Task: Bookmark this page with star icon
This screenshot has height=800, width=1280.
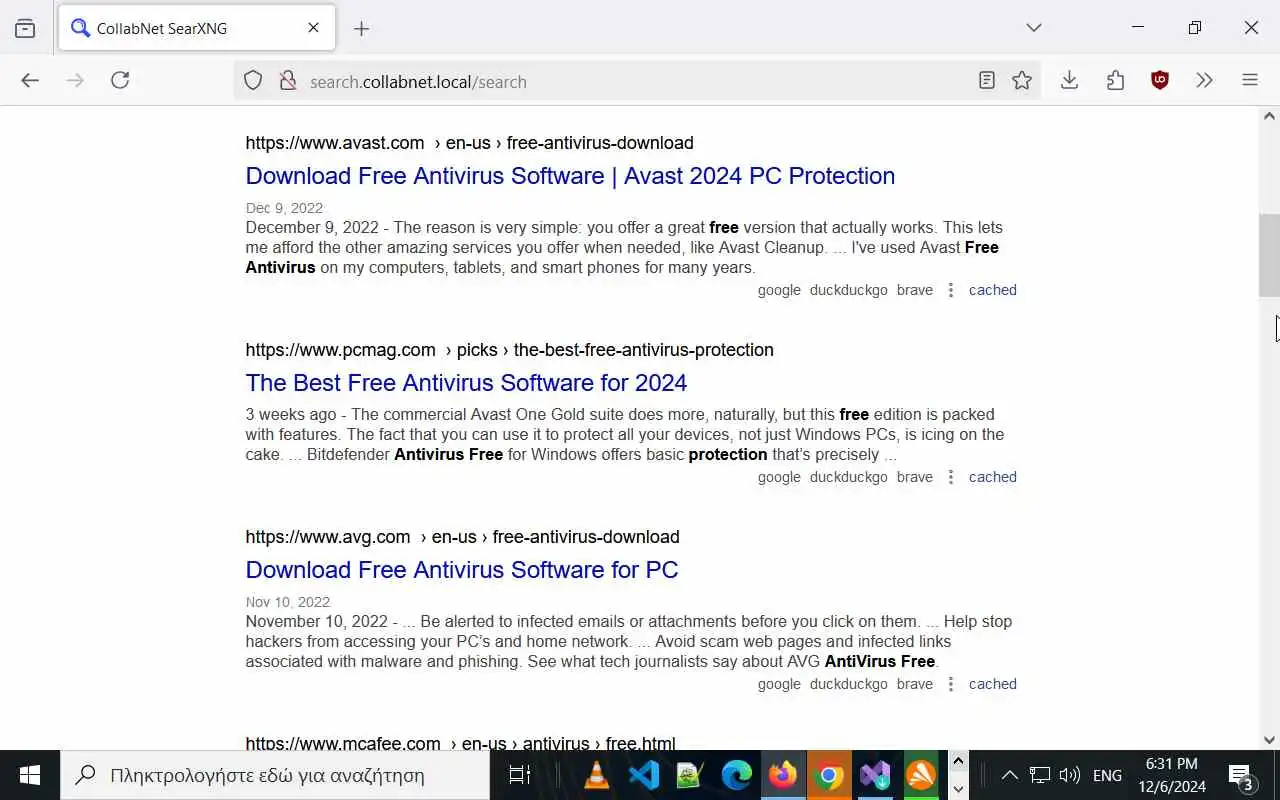Action: (1022, 81)
